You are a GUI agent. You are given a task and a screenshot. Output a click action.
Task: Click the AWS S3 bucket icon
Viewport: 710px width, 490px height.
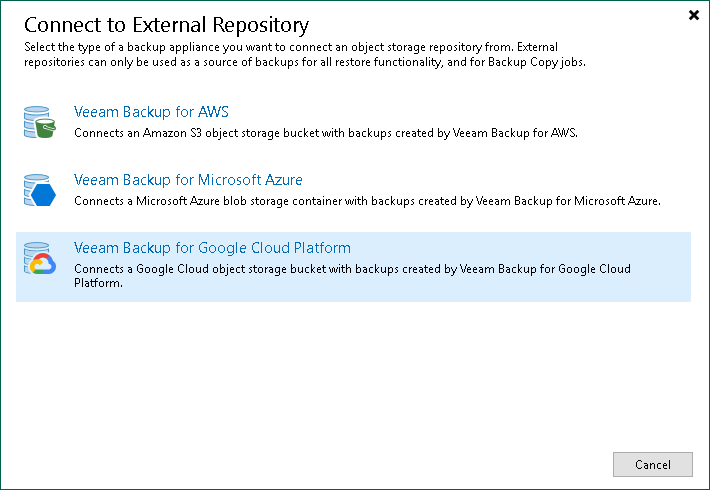coord(39,122)
